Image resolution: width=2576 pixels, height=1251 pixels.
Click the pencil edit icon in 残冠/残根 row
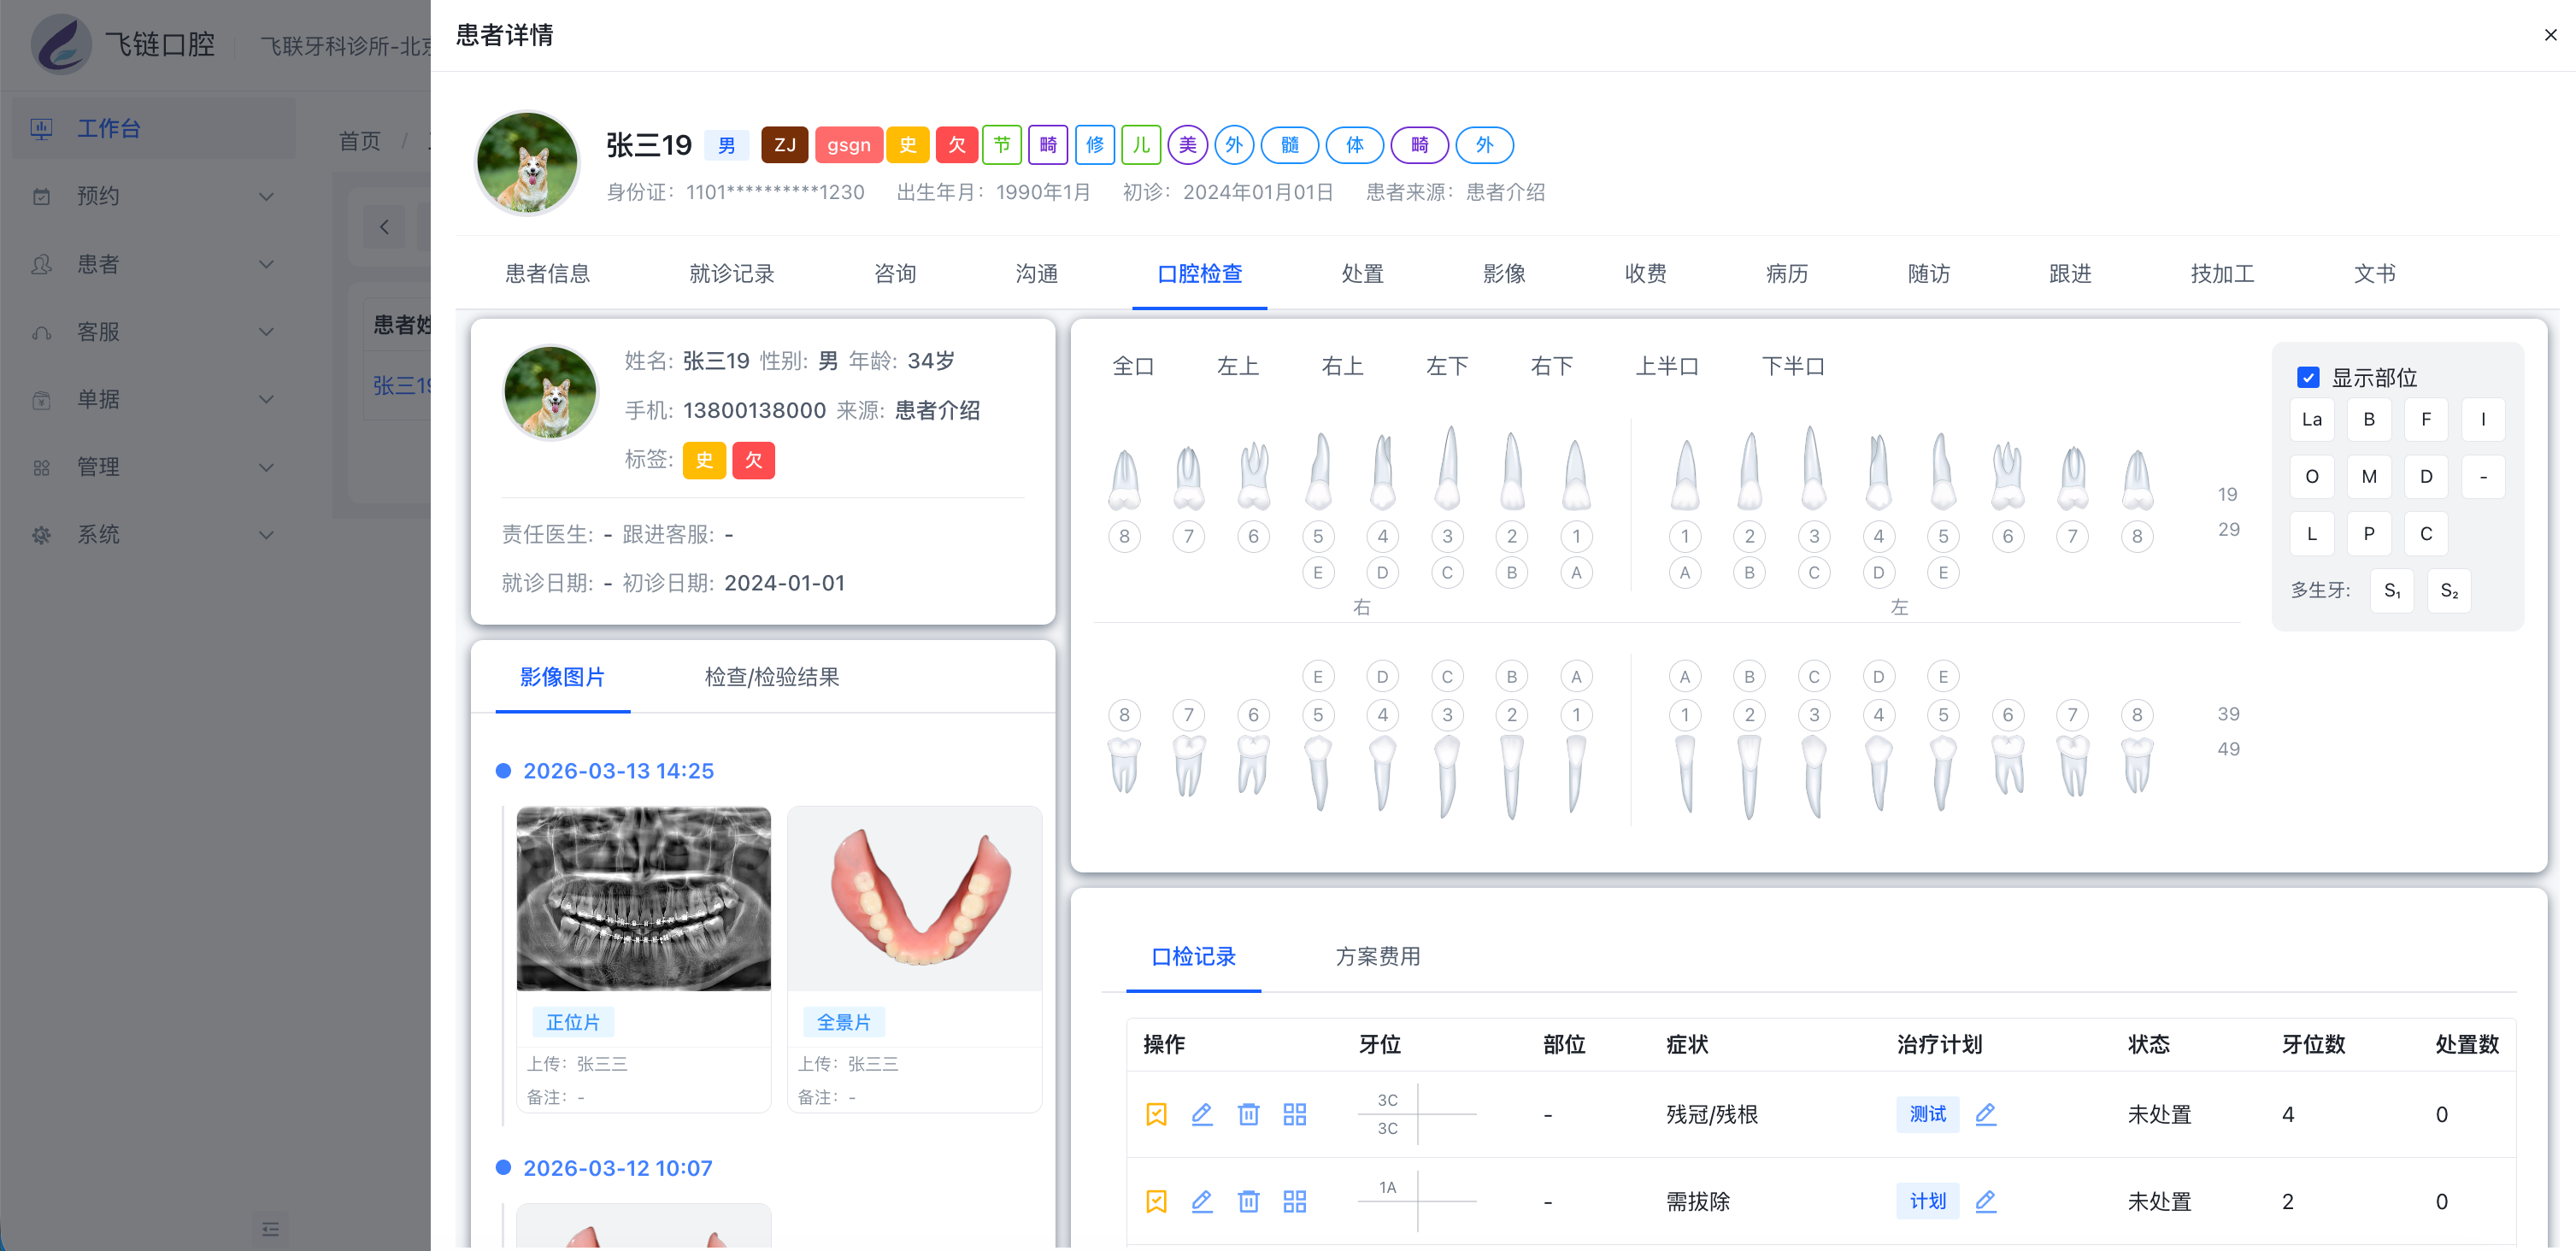pyautogui.click(x=1202, y=1114)
